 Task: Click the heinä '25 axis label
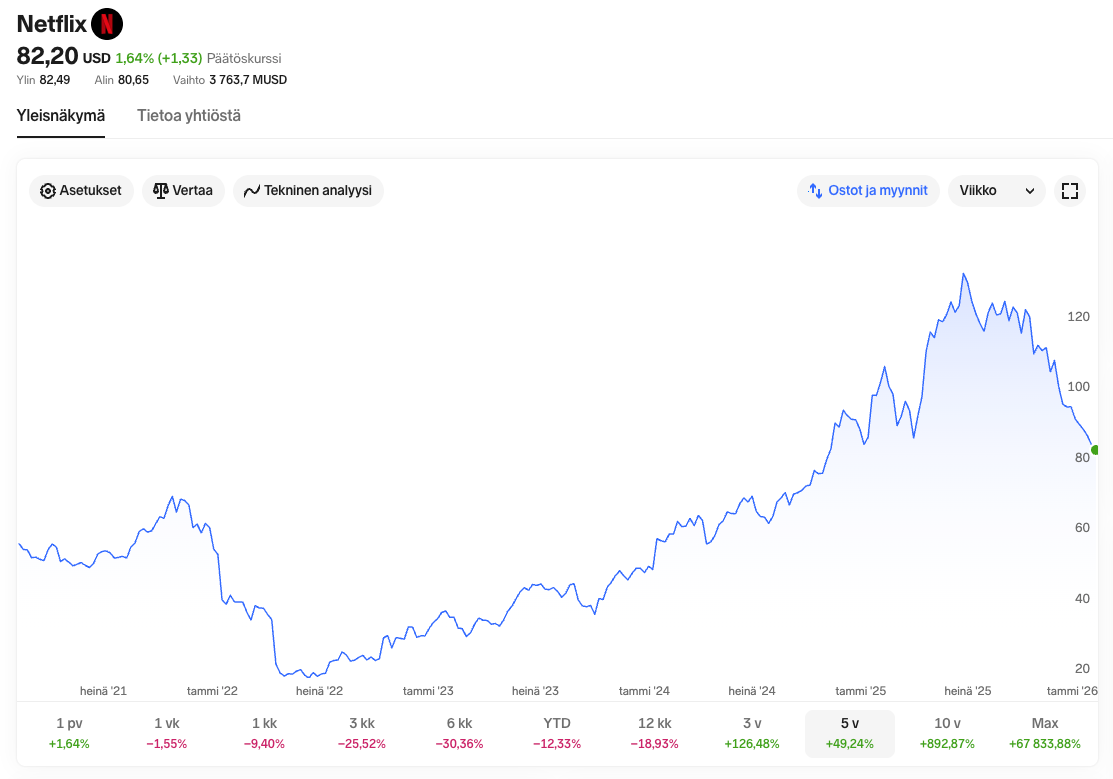pos(967,691)
